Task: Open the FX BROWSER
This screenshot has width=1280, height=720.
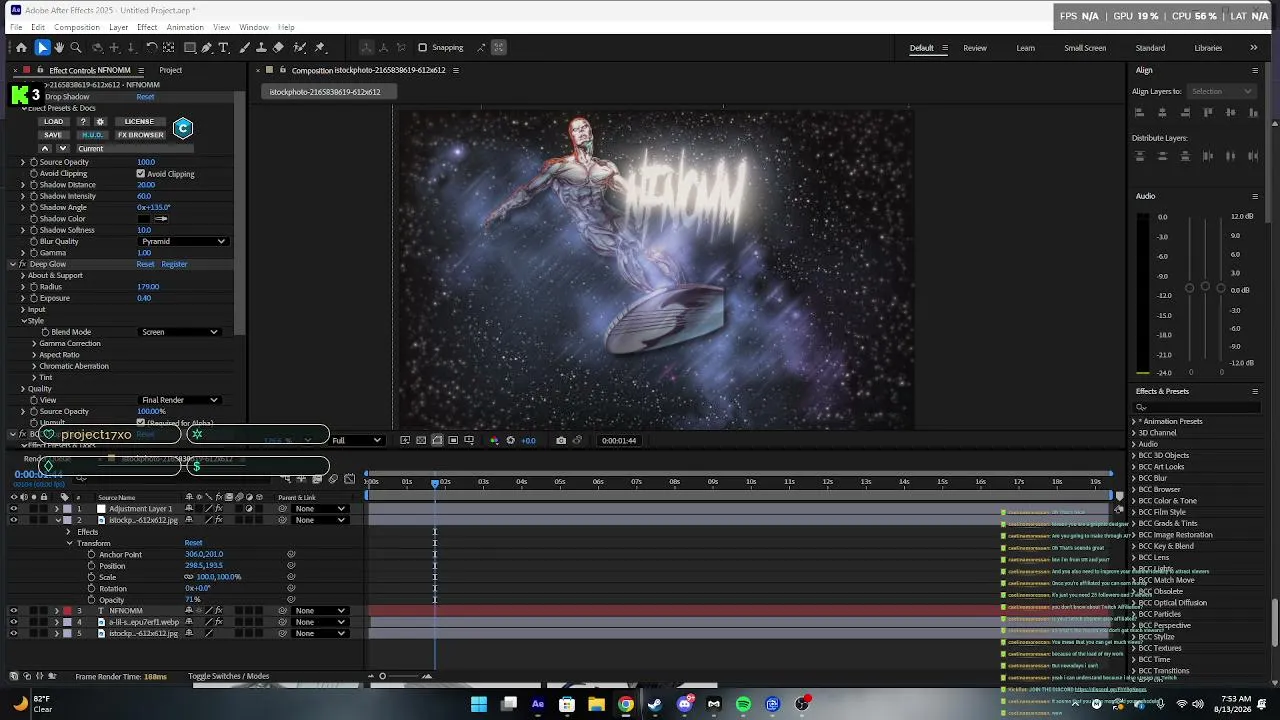Action: (140, 135)
